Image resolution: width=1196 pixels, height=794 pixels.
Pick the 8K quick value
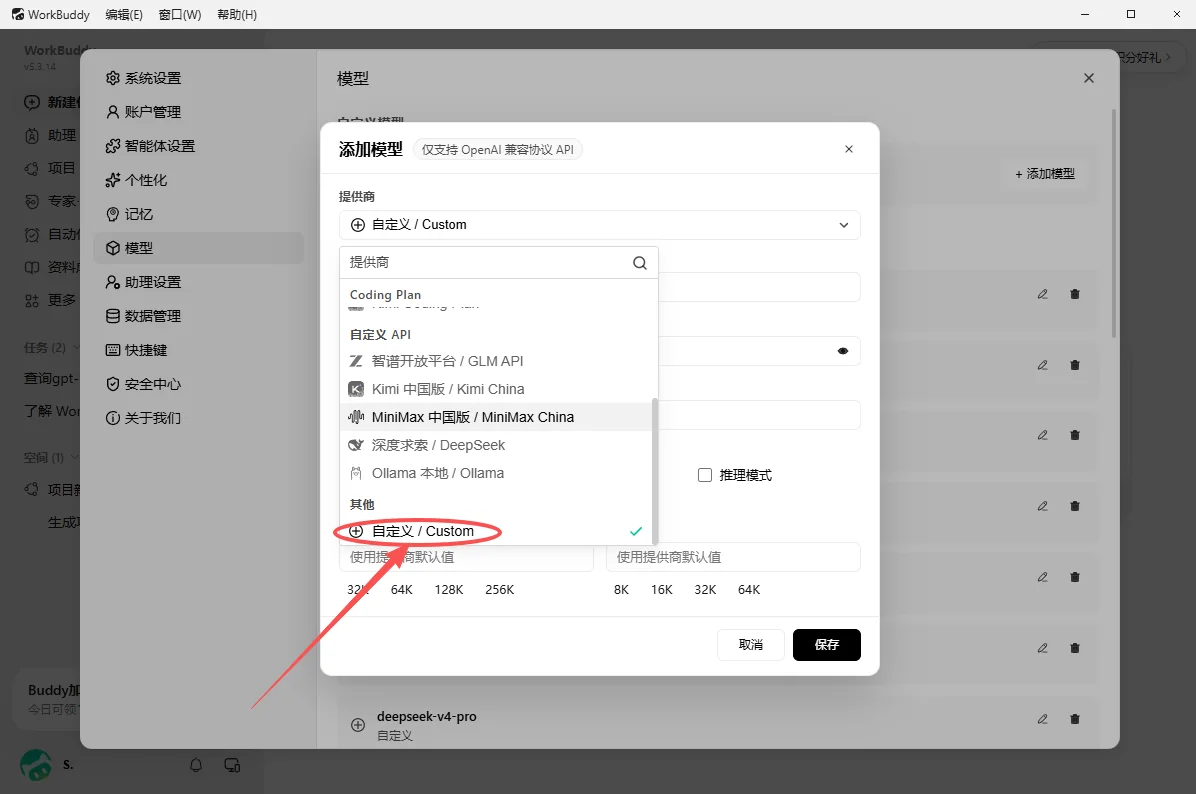click(622, 590)
